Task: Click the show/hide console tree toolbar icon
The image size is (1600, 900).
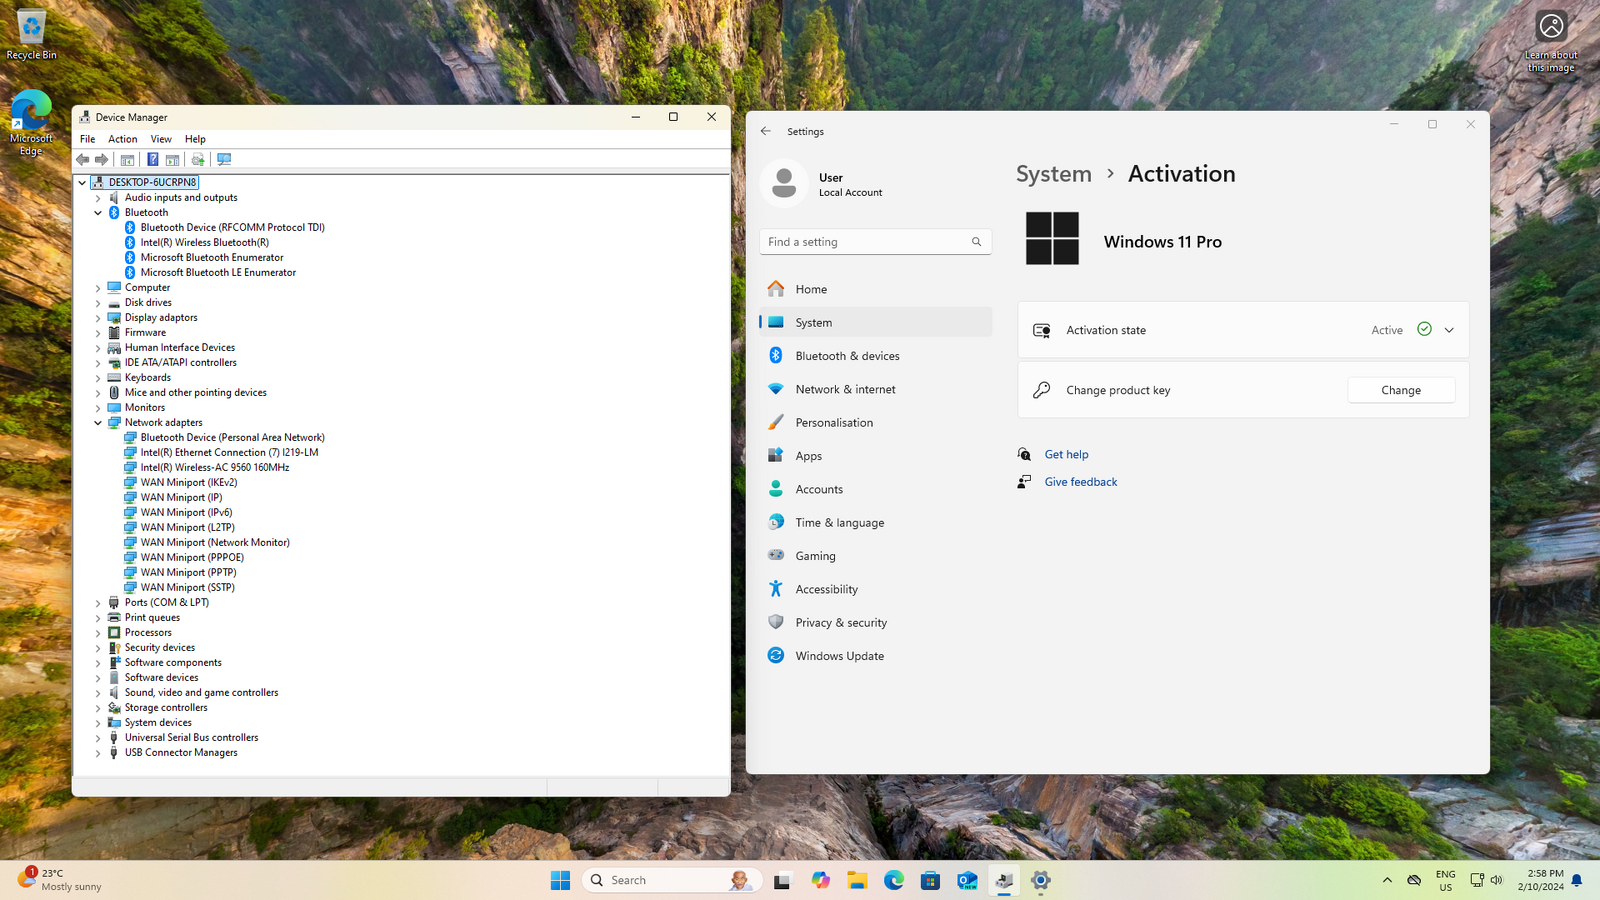Action: [x=127, y=160]
